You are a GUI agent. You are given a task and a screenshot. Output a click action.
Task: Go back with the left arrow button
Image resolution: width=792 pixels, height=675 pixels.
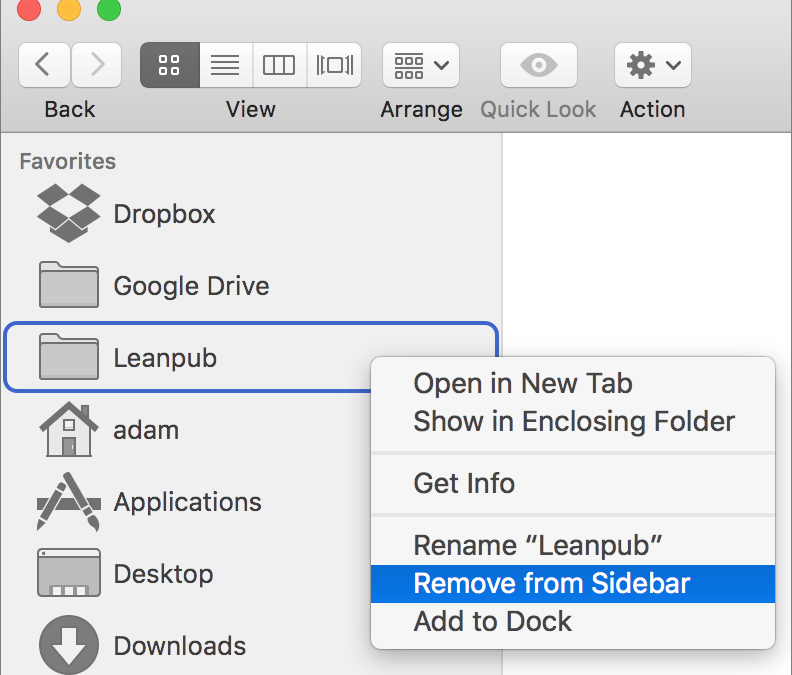[44, 65]
